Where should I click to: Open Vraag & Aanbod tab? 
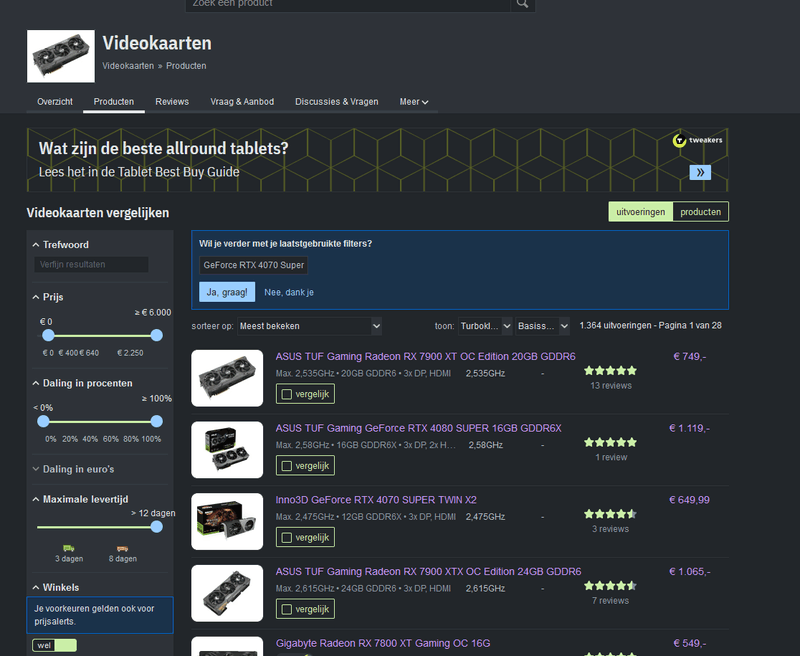point(242,102)
